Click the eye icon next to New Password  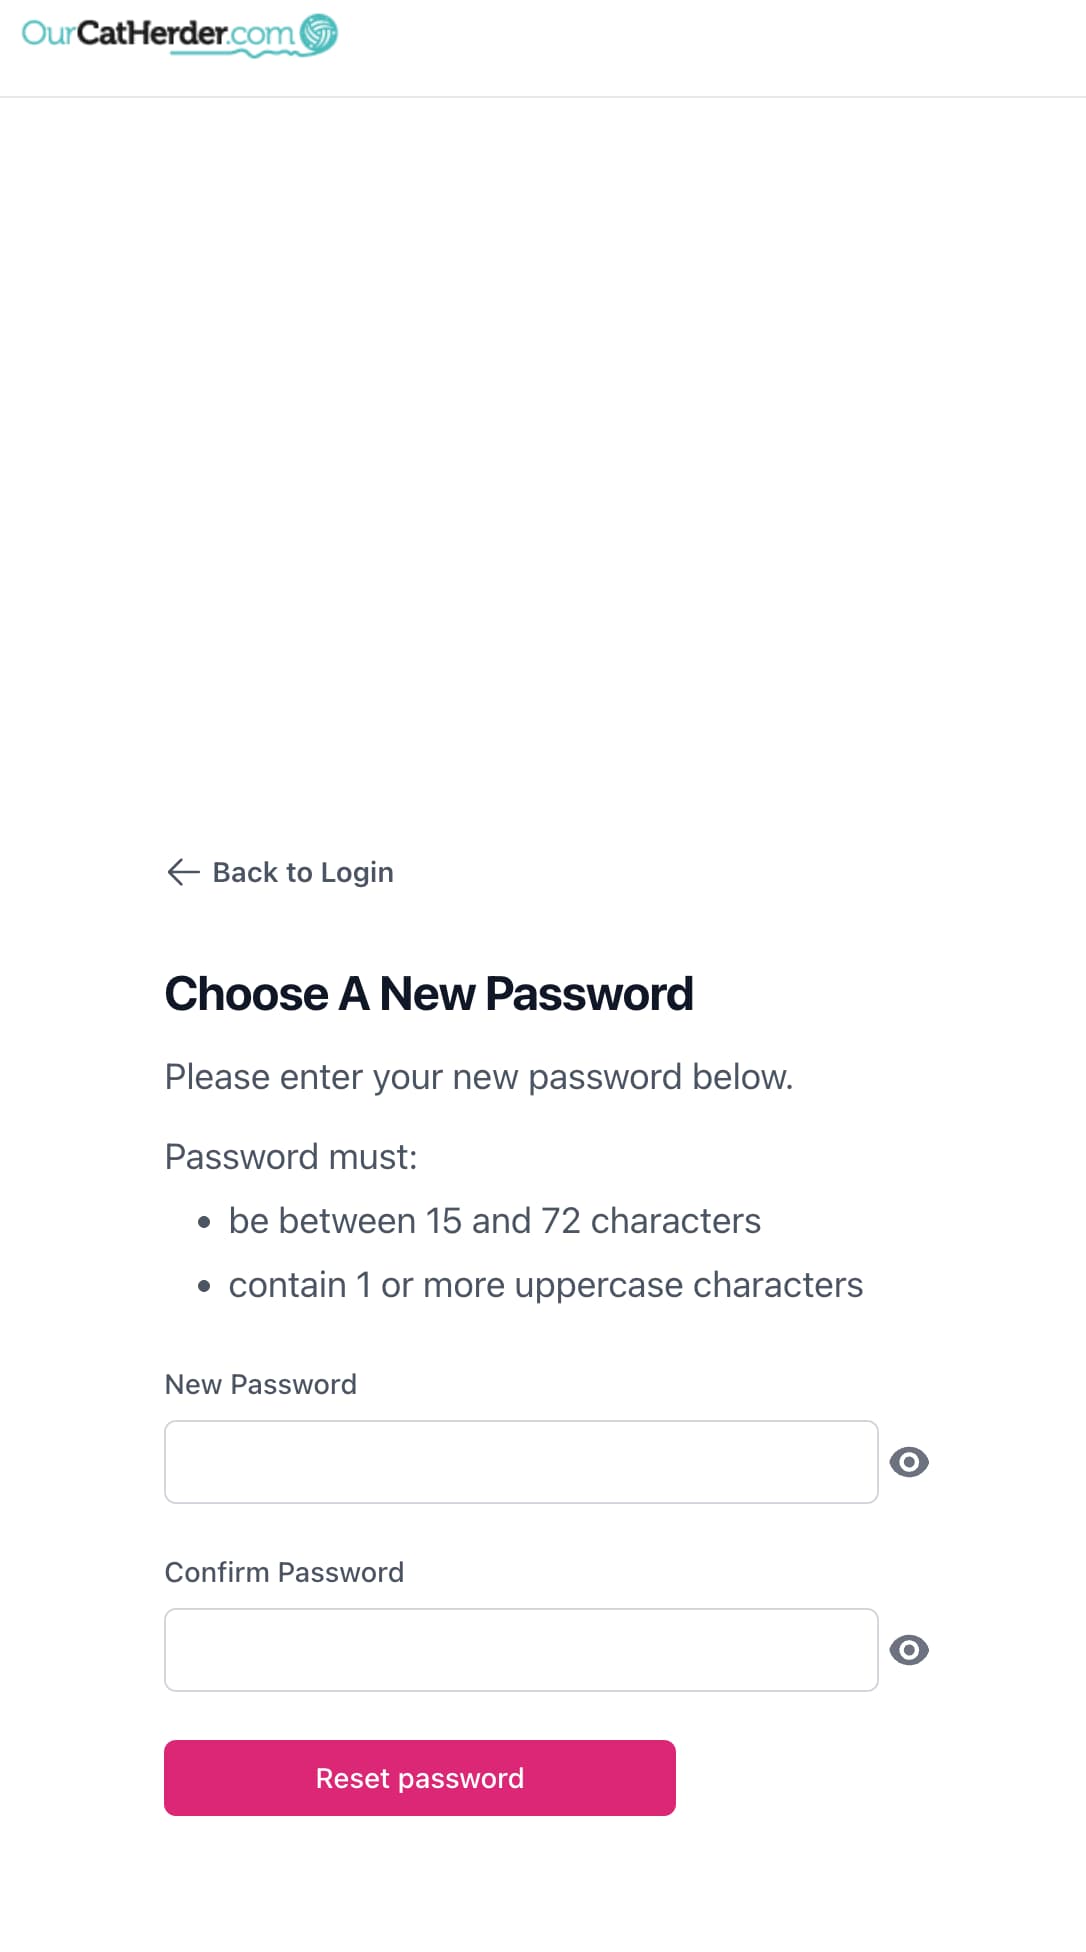(x=909, y=1462)
